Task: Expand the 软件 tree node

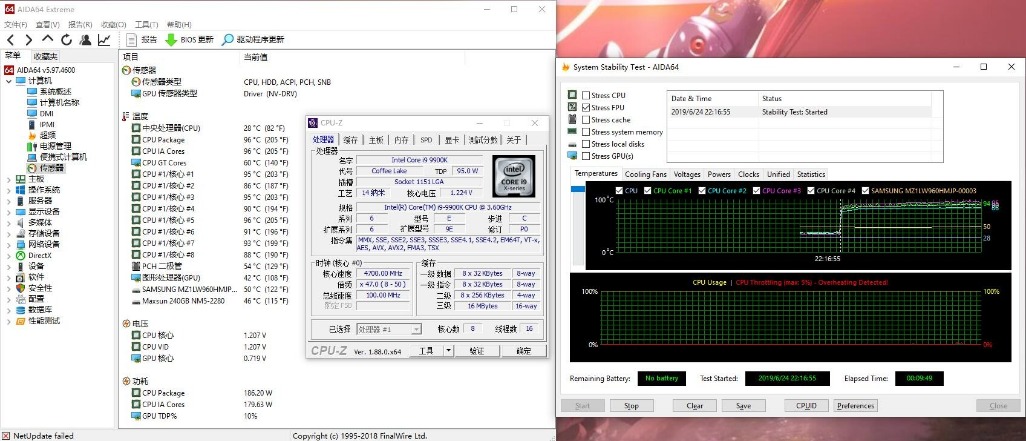Action: tap(9, 277)
